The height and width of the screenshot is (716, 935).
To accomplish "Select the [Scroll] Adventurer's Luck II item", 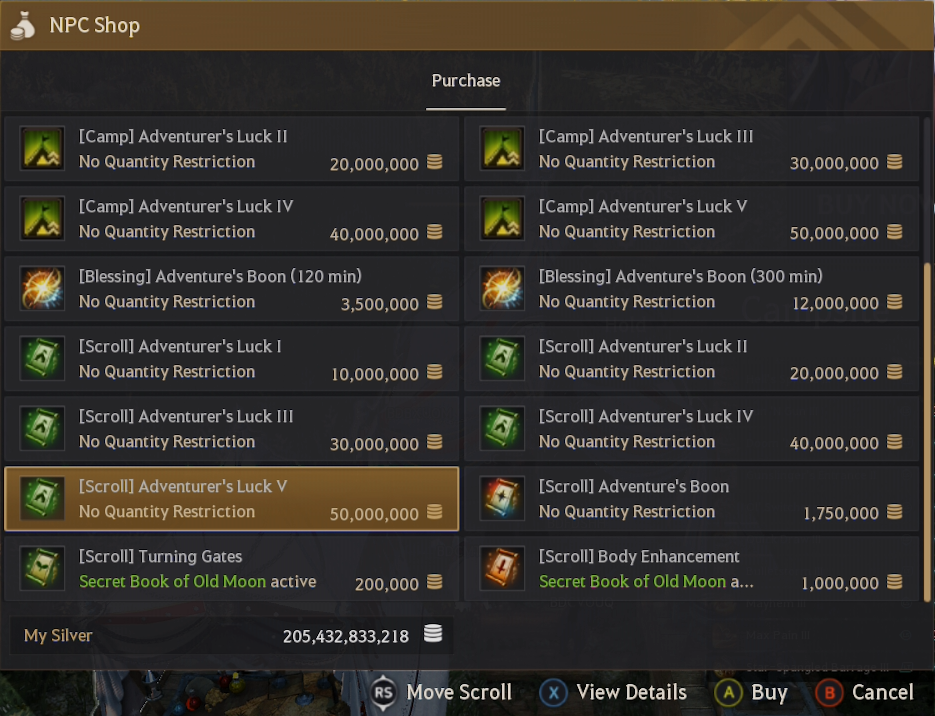I will point(691,359).
